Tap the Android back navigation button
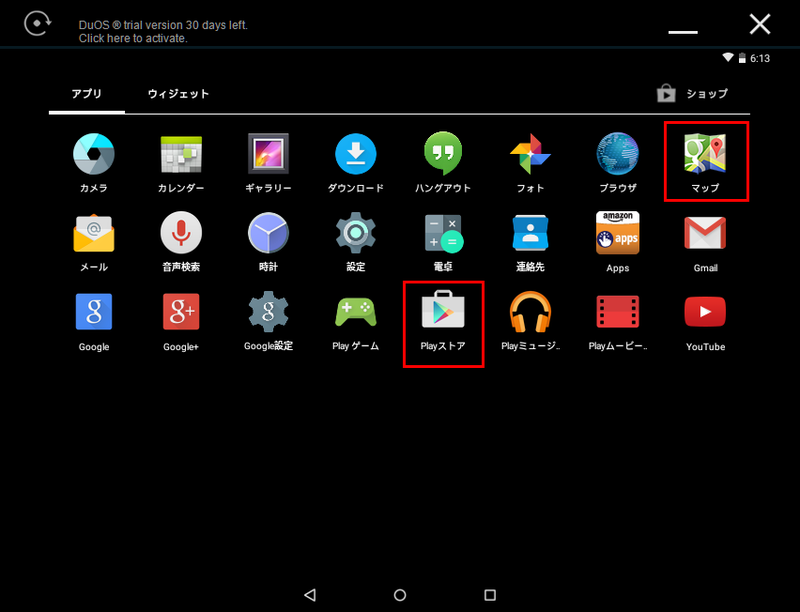The image size is (800, 612). pos(310,595)
